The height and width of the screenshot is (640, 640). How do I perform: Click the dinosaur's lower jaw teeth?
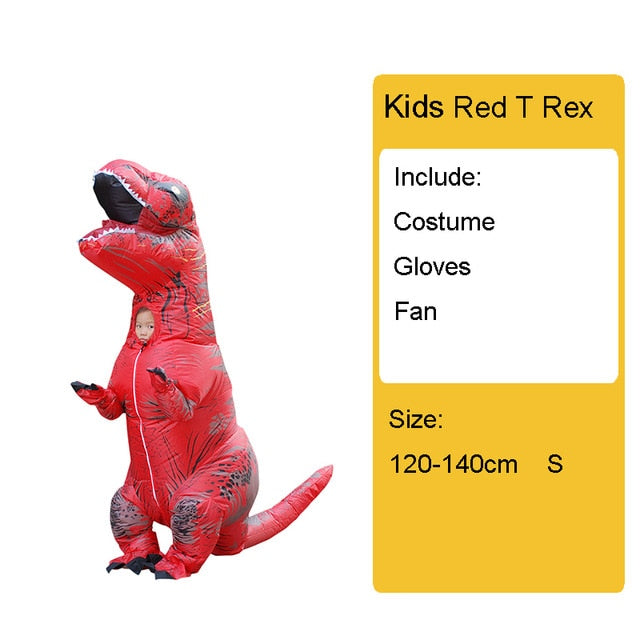(x=106, y=233)
